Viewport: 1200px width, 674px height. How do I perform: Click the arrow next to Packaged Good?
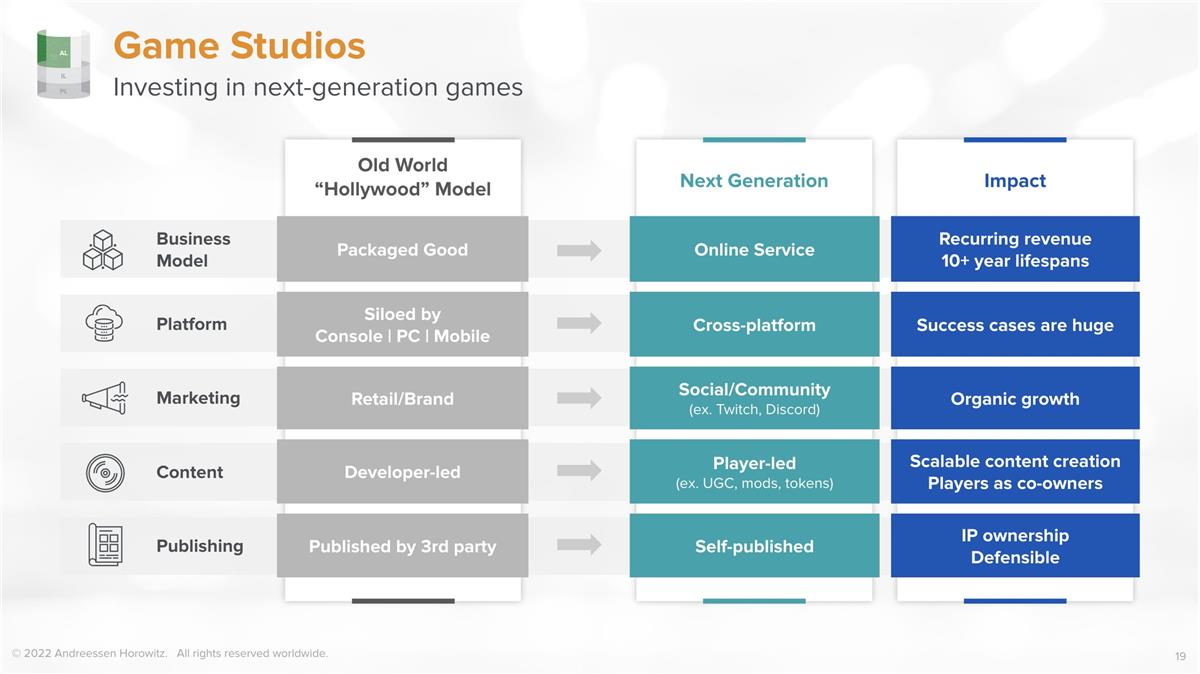click(x=579, y=250)
